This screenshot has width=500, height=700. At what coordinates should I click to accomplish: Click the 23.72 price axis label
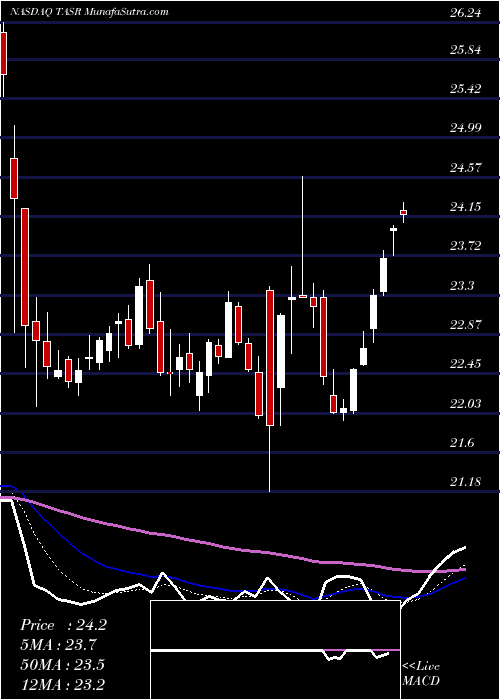(x=465, y=246)
